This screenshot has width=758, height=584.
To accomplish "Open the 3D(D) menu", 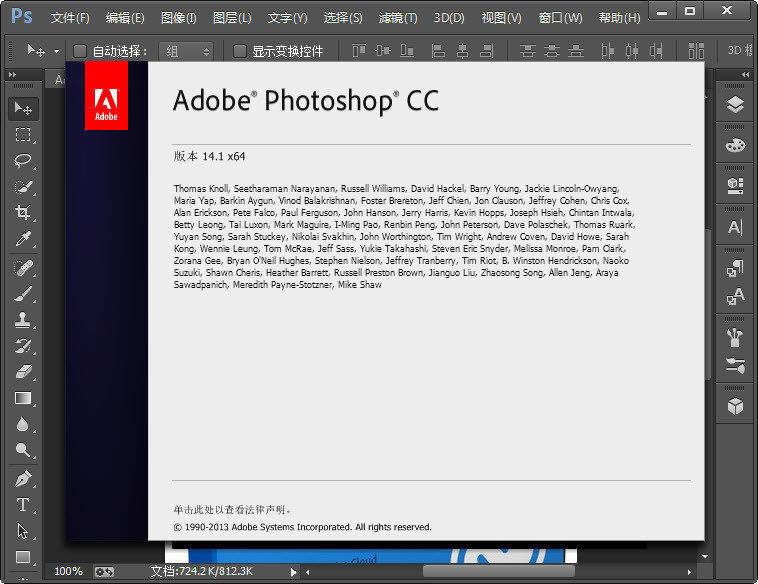I will (x=449, y=18).
